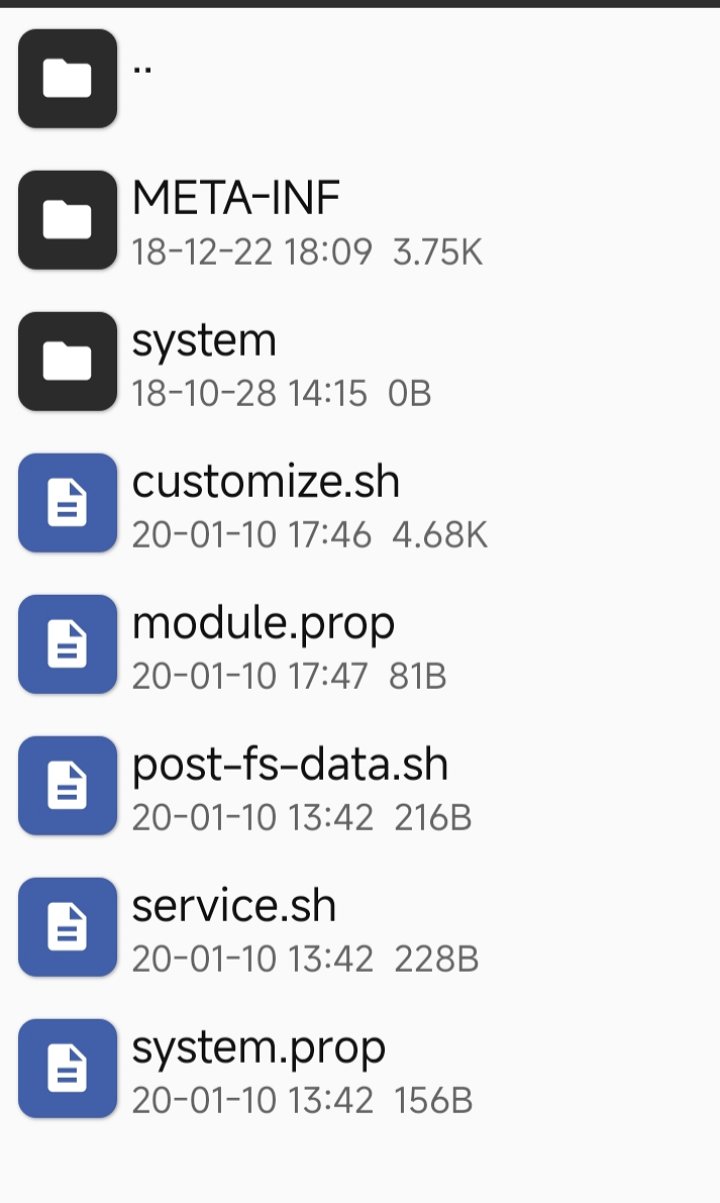Tap the post-fs-data.sh document icon

pyautogui.click(x=67, y=785)
